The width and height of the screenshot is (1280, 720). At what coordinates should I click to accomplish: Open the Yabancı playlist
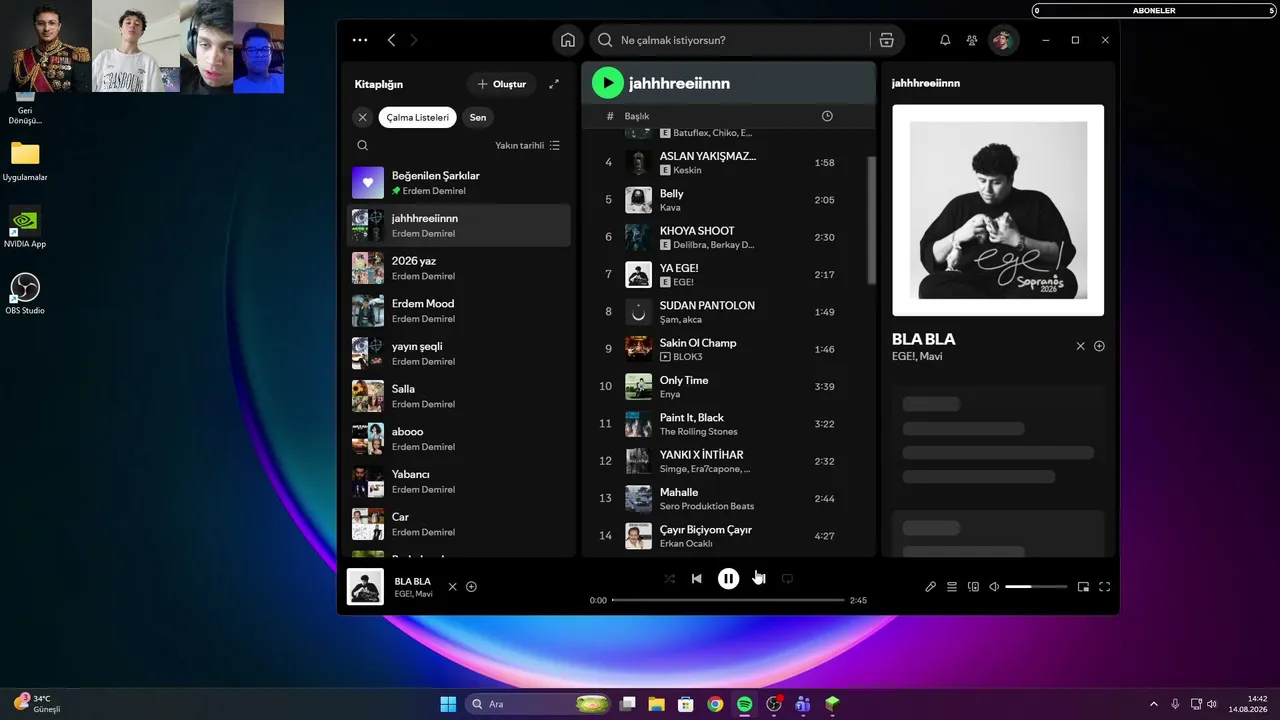458,481
